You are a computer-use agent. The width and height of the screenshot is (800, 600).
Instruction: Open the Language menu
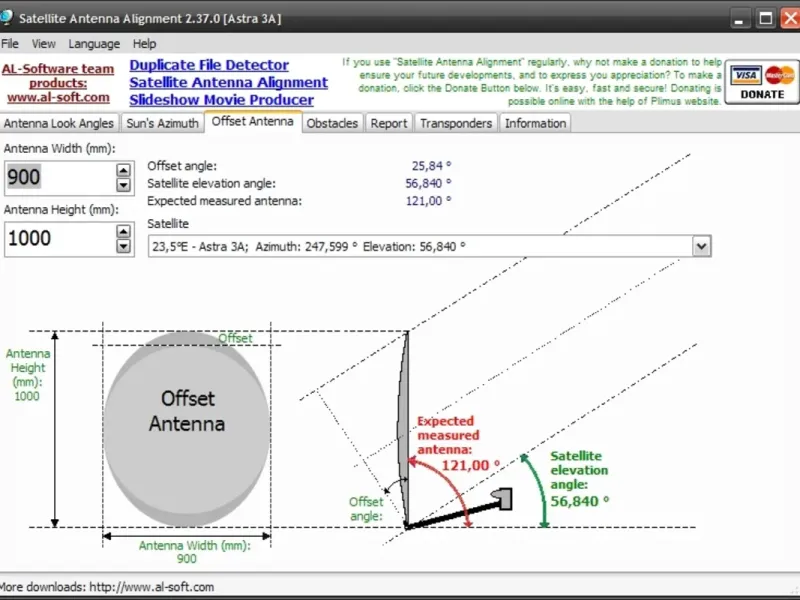94,44
